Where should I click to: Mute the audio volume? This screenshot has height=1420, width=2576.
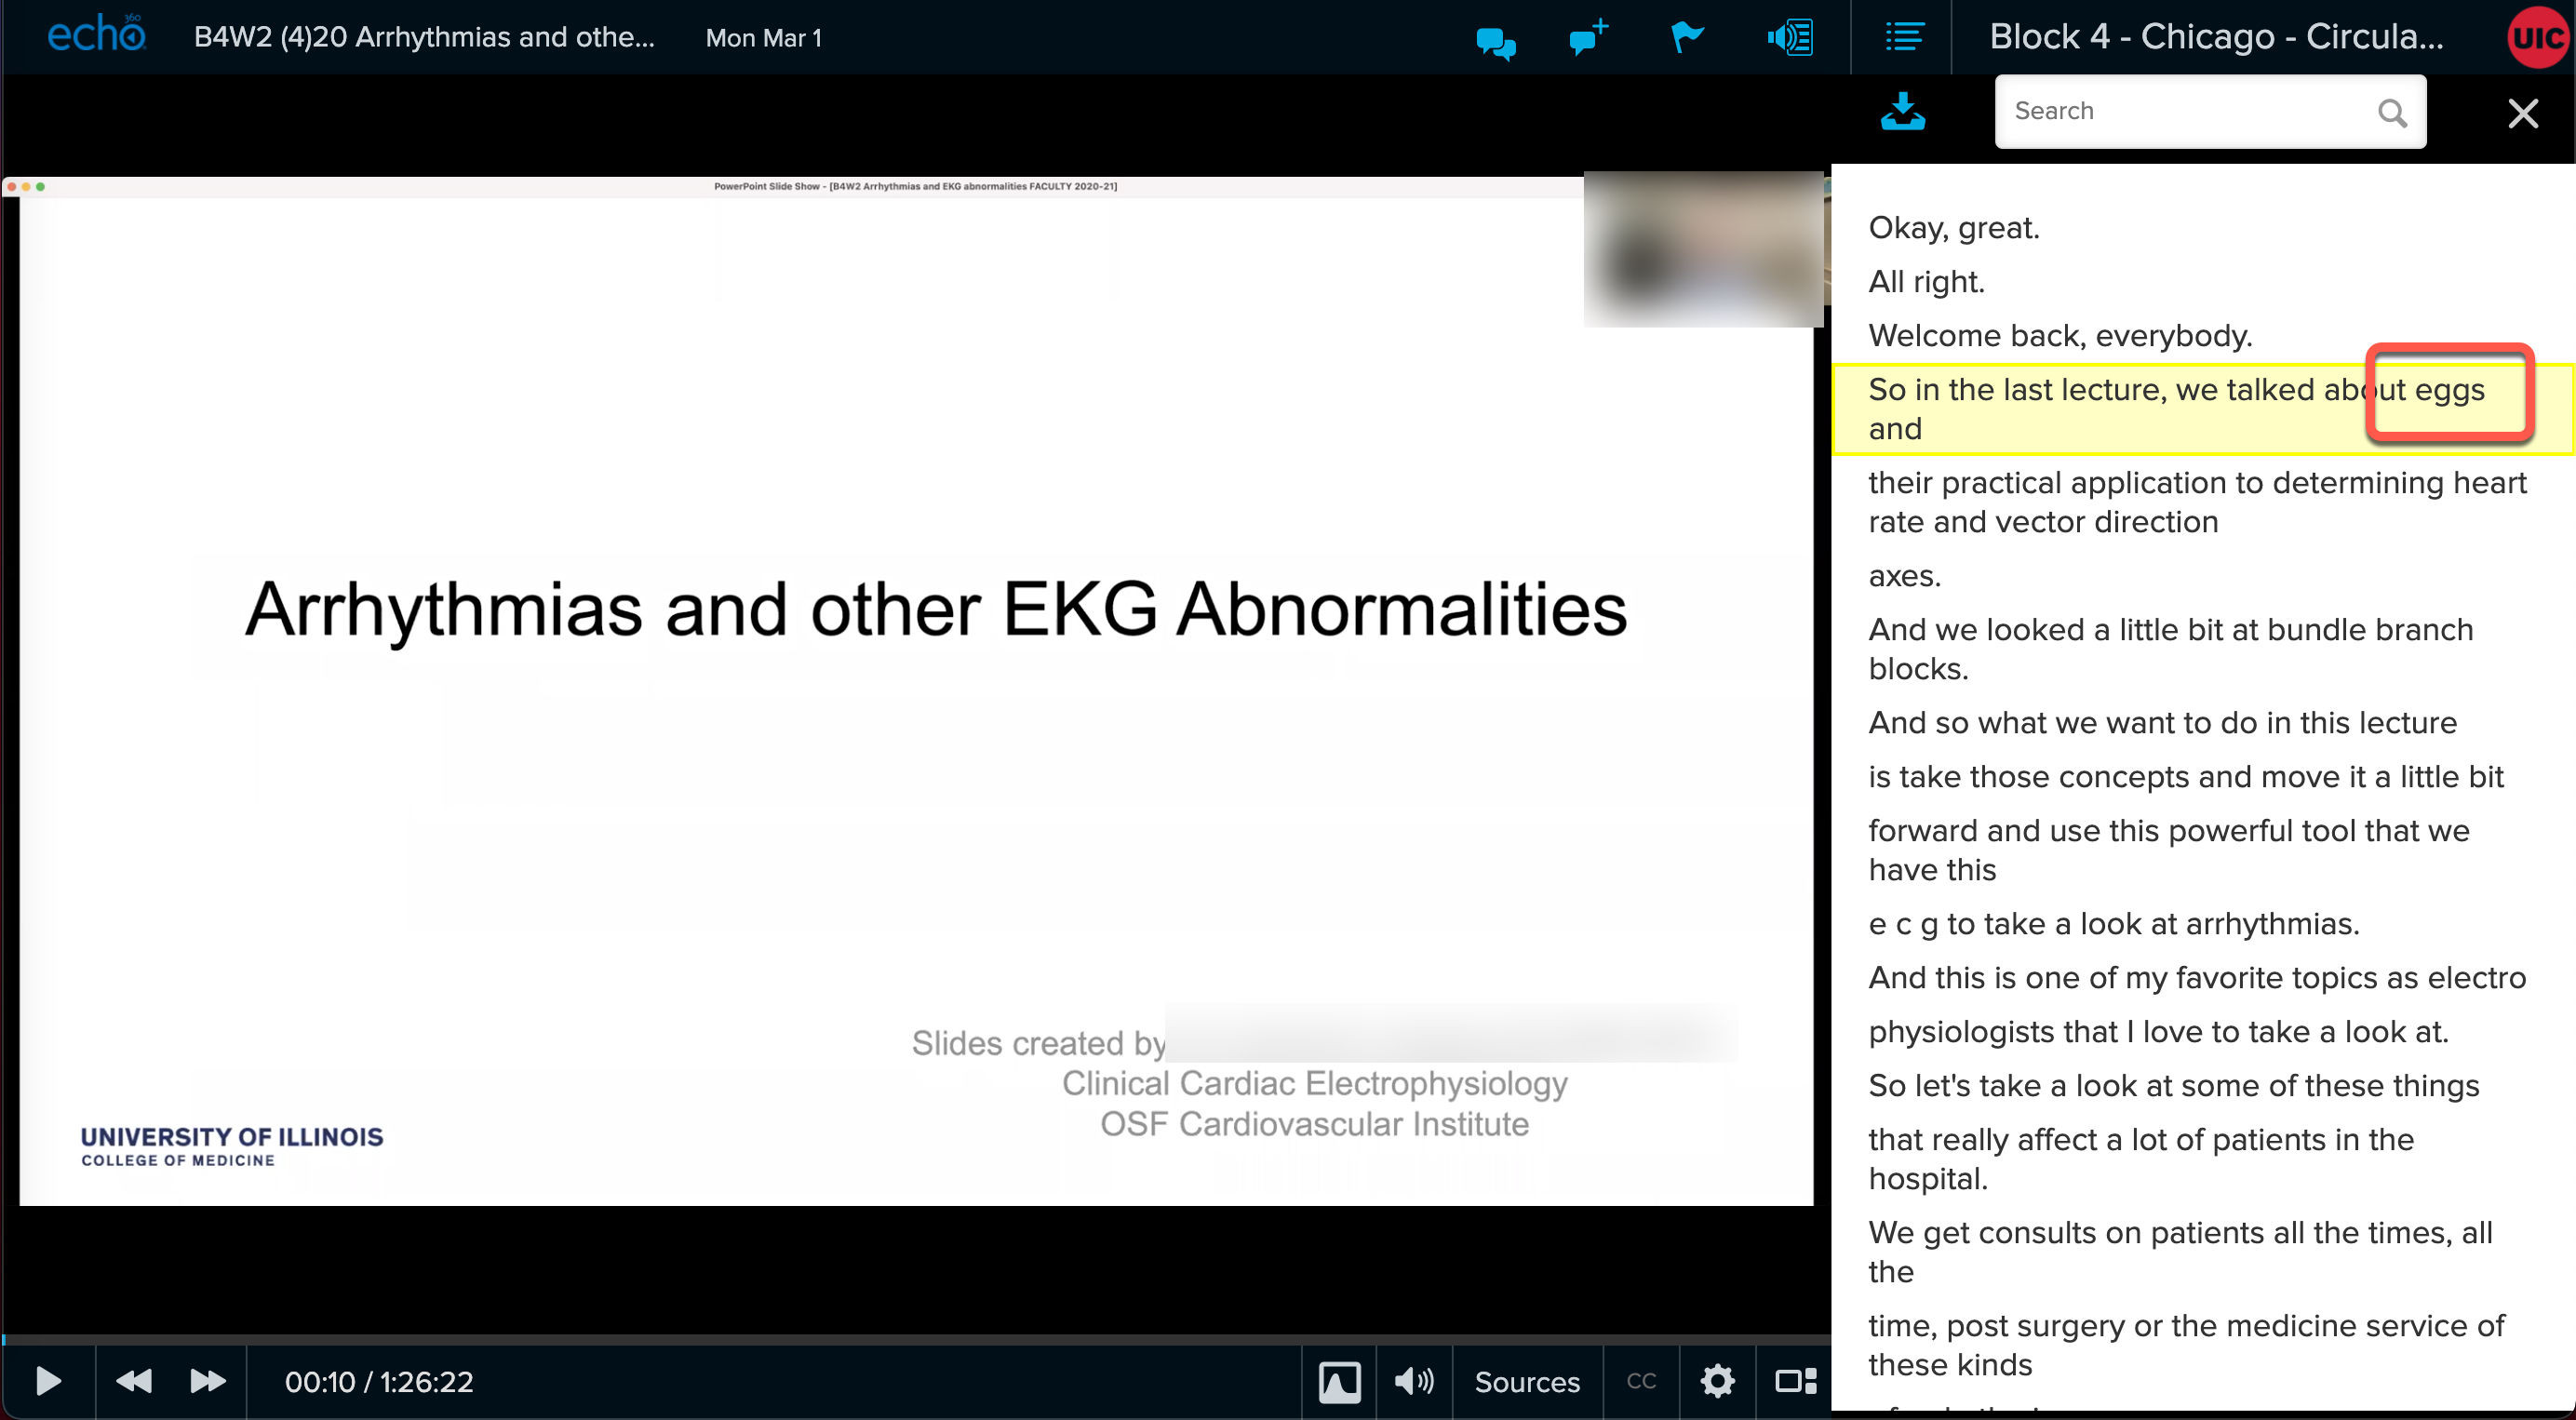[x=1413, y=1381]
